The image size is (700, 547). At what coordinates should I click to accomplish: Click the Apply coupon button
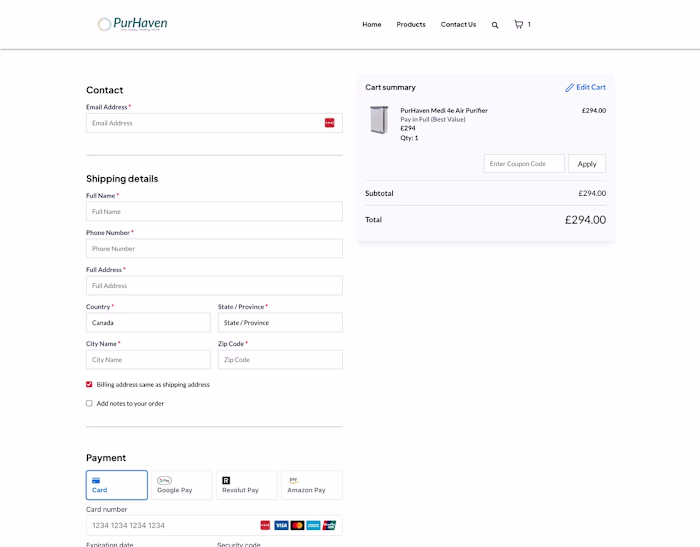[587, 164]
